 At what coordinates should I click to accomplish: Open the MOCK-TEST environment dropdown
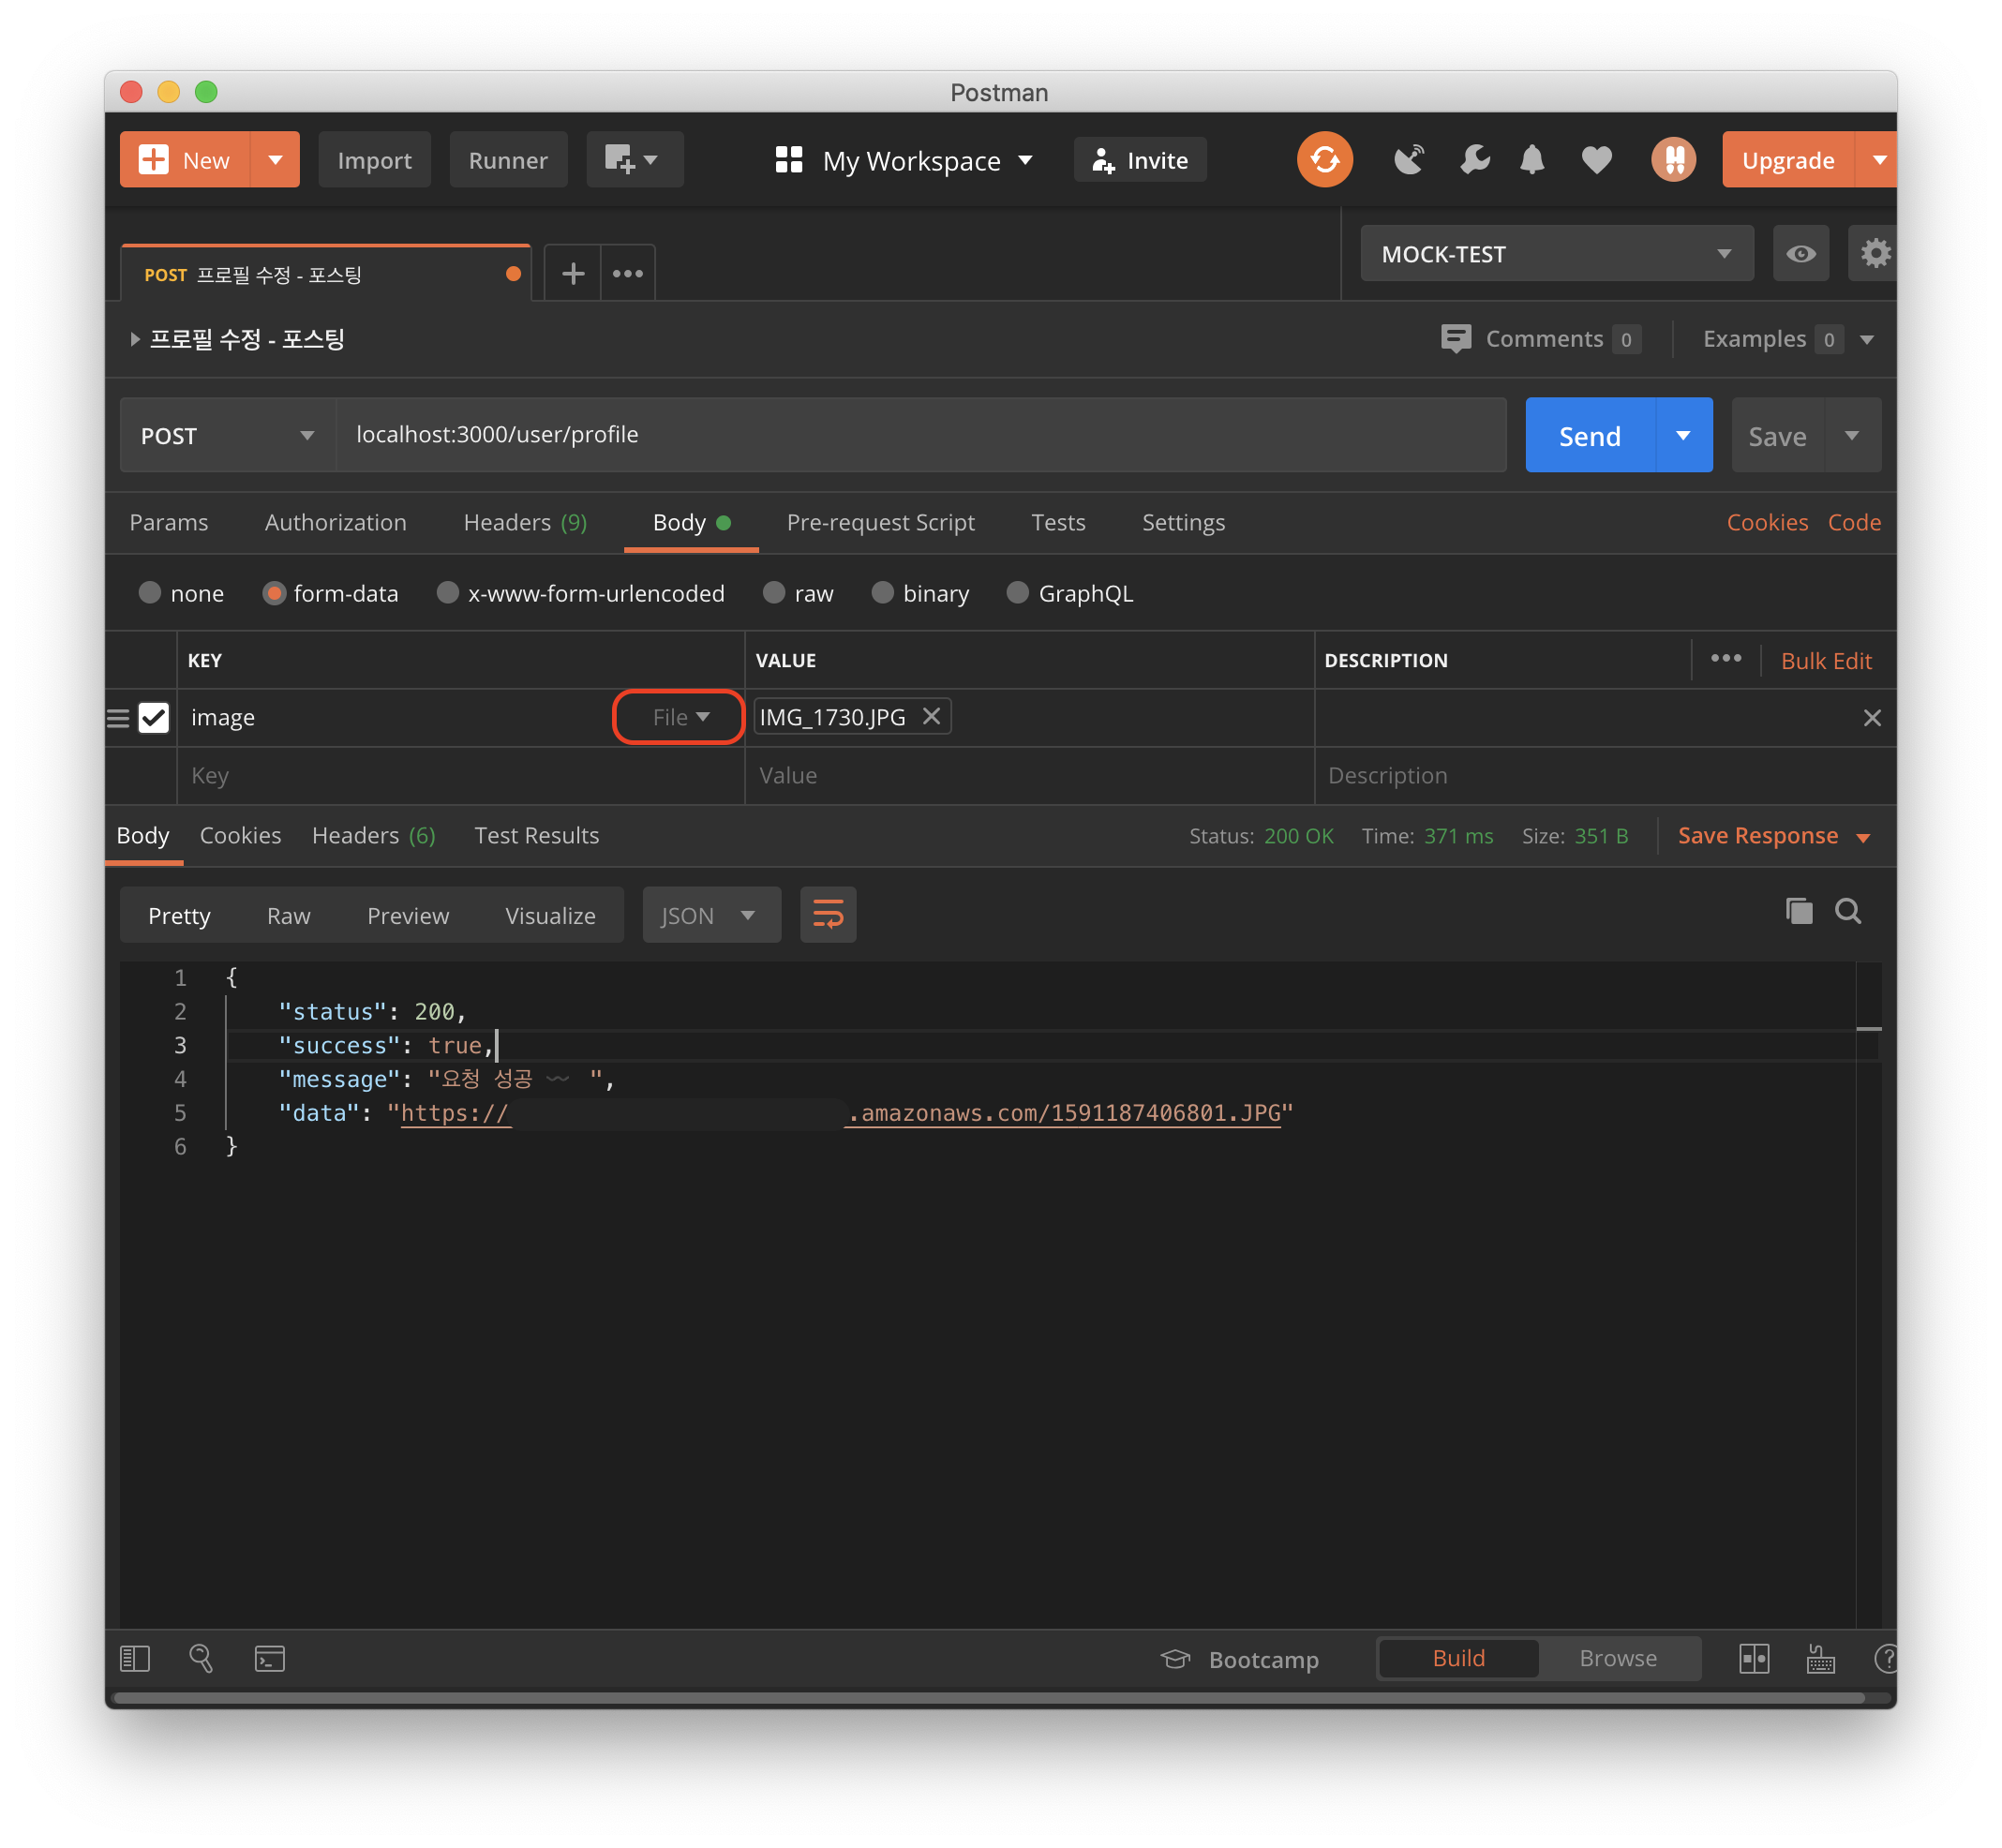coord(1555,254)
